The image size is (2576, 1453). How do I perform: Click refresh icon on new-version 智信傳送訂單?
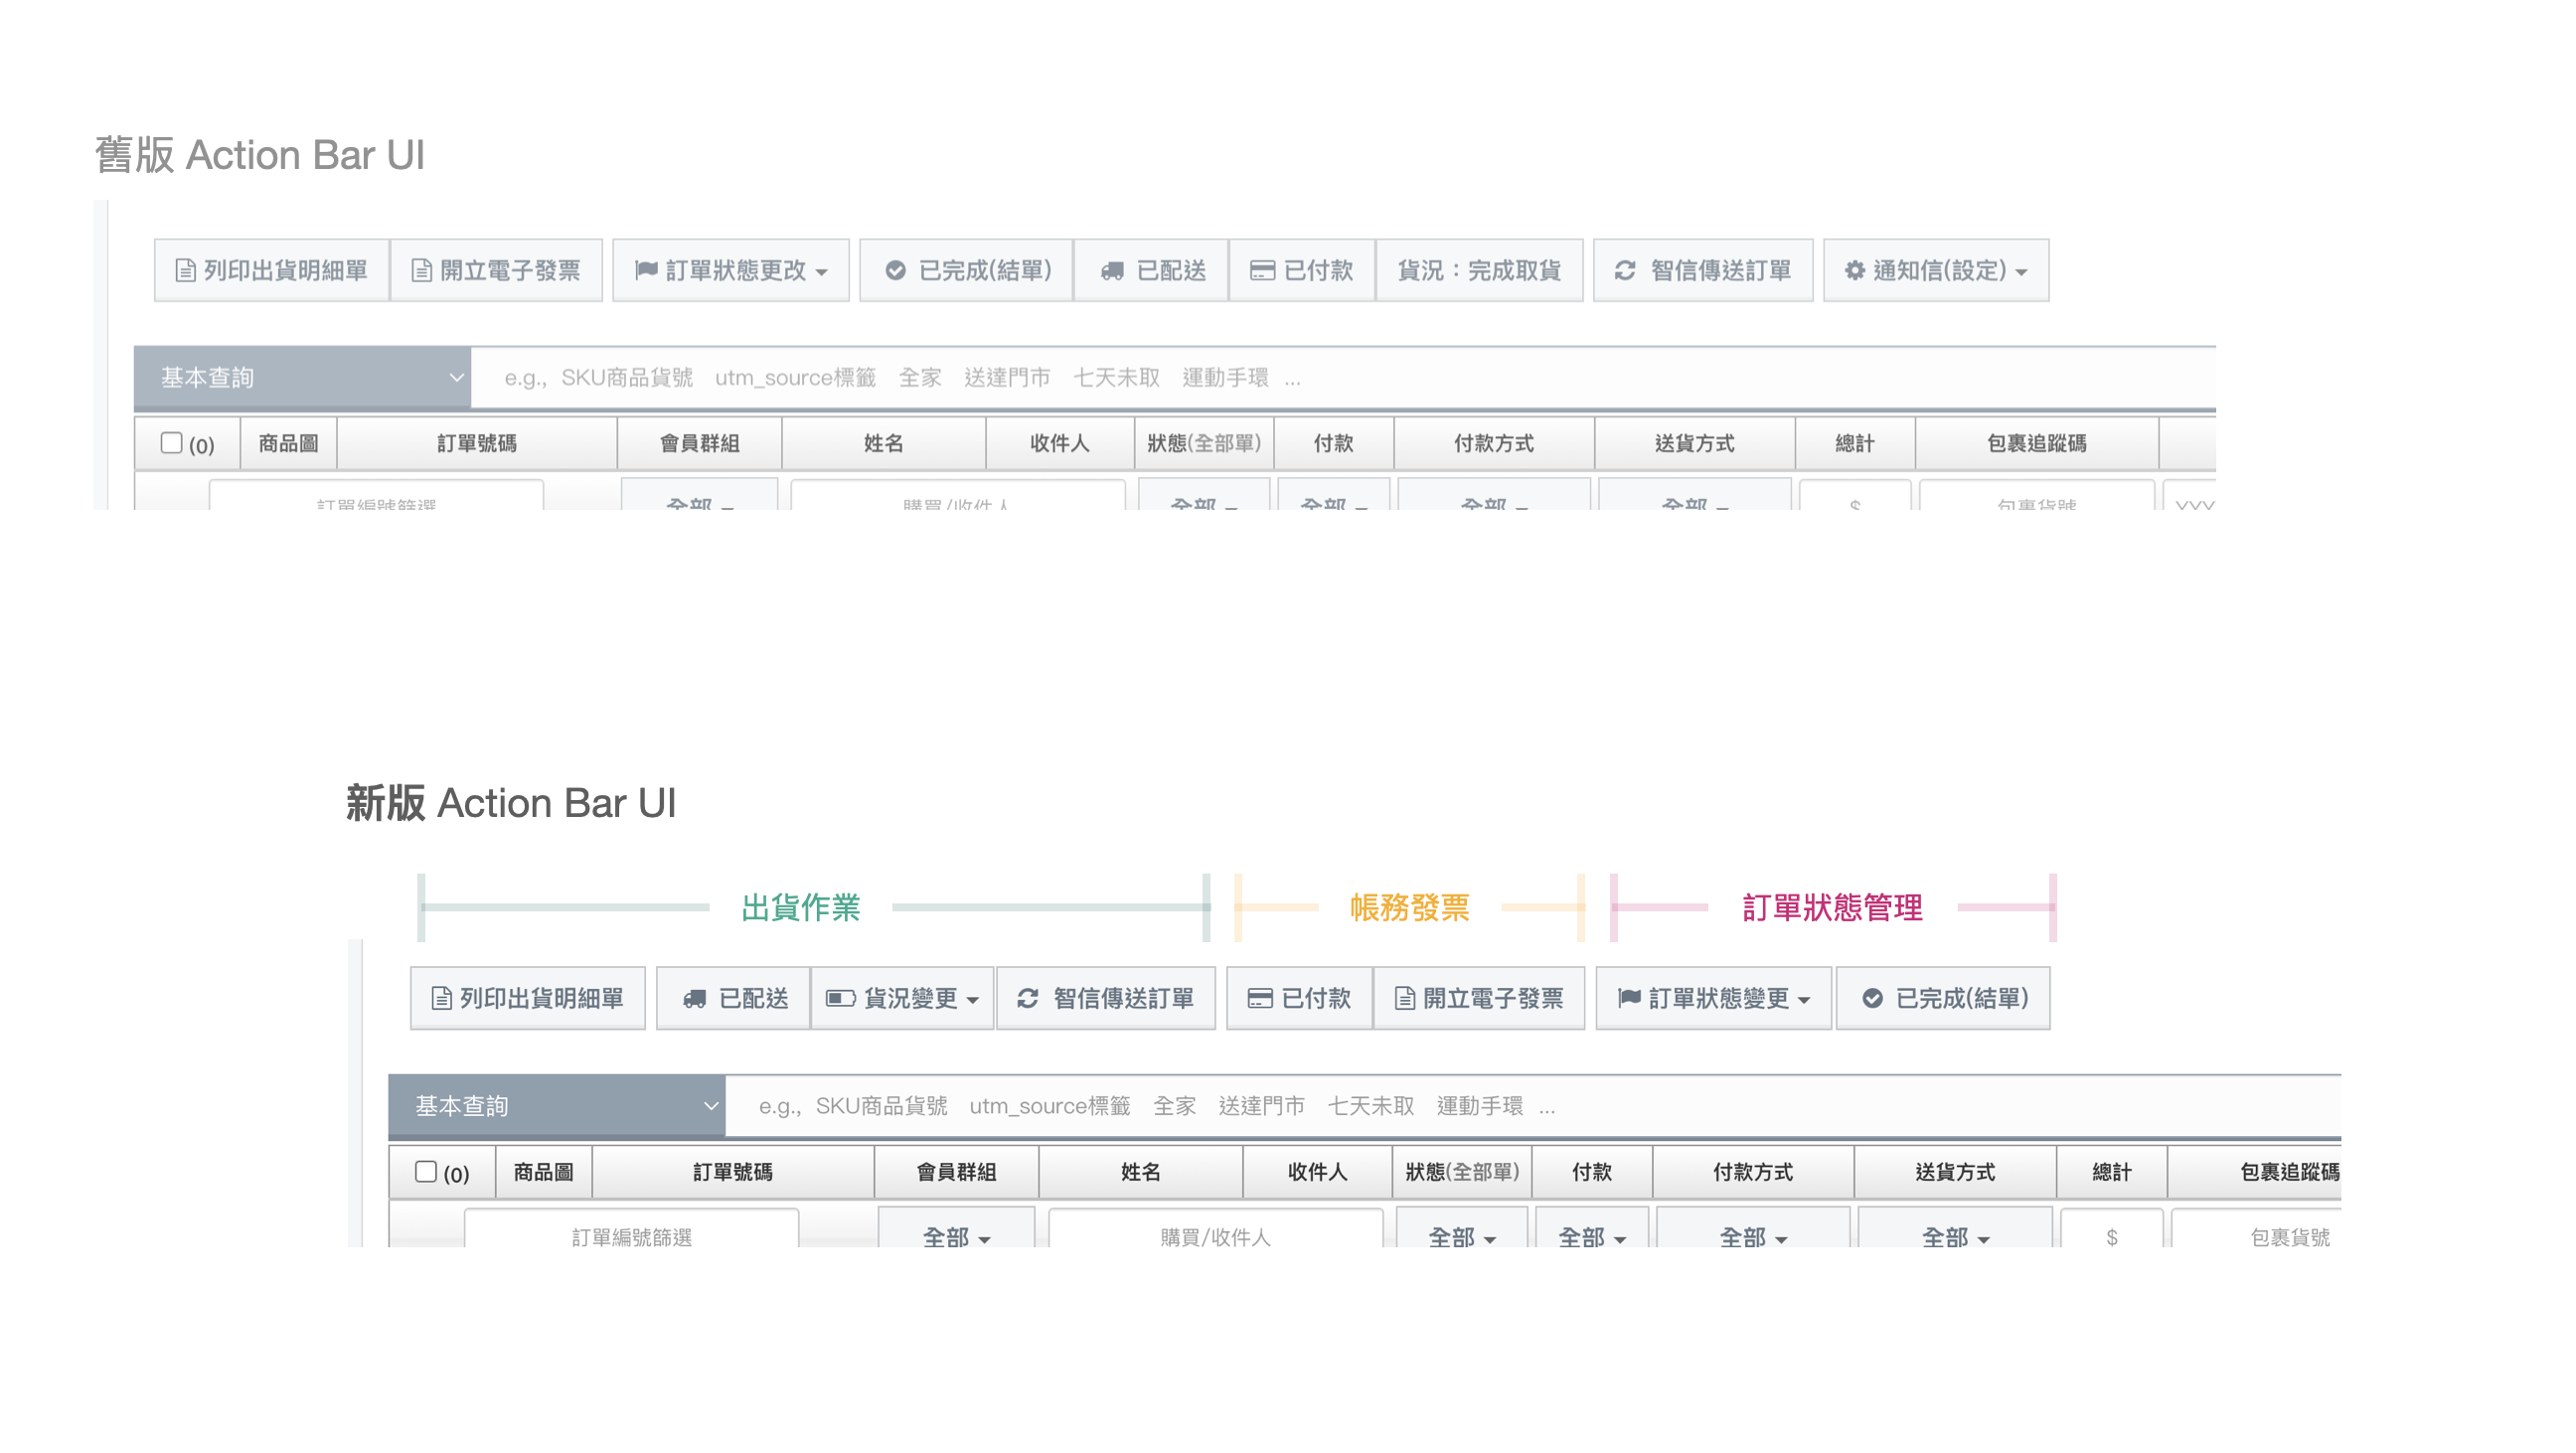[1027, 998]
